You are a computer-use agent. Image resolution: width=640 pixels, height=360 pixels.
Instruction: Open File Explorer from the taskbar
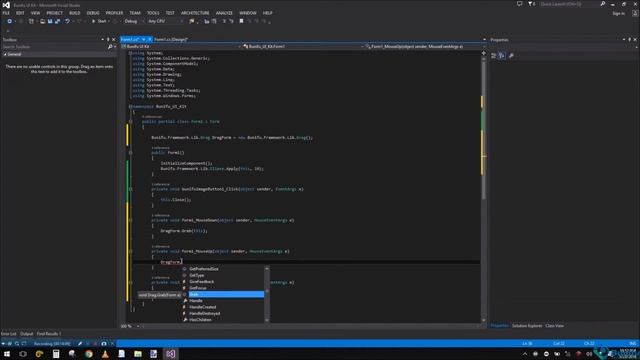(138, 354)
